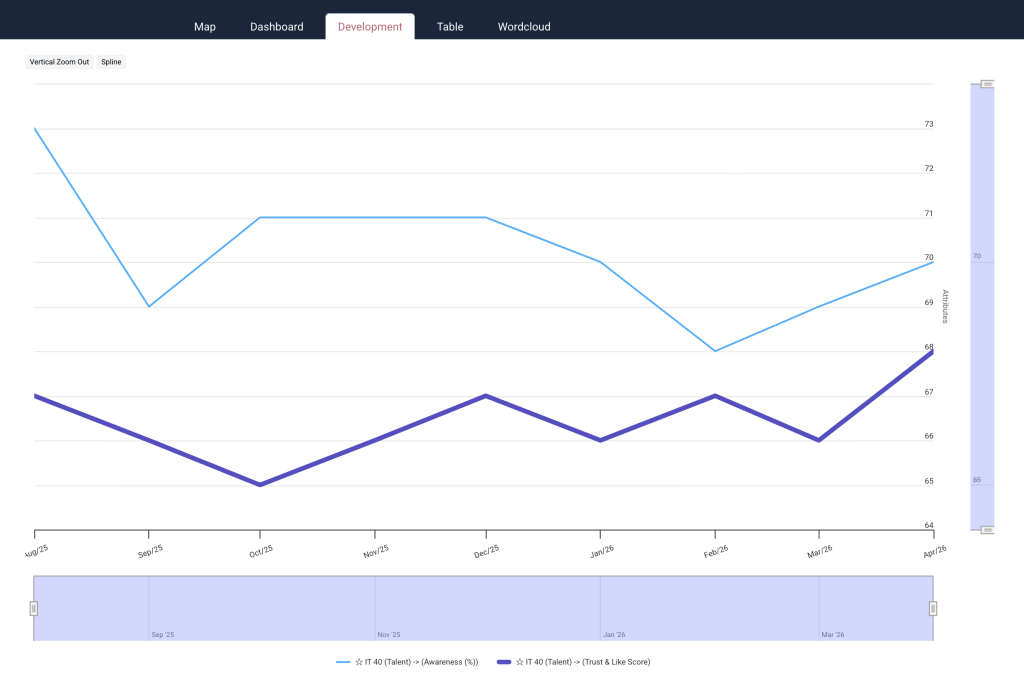1024x688 pixels.
Task: Hide the Awareness (%) series via legend label
Action: (416, 662)
